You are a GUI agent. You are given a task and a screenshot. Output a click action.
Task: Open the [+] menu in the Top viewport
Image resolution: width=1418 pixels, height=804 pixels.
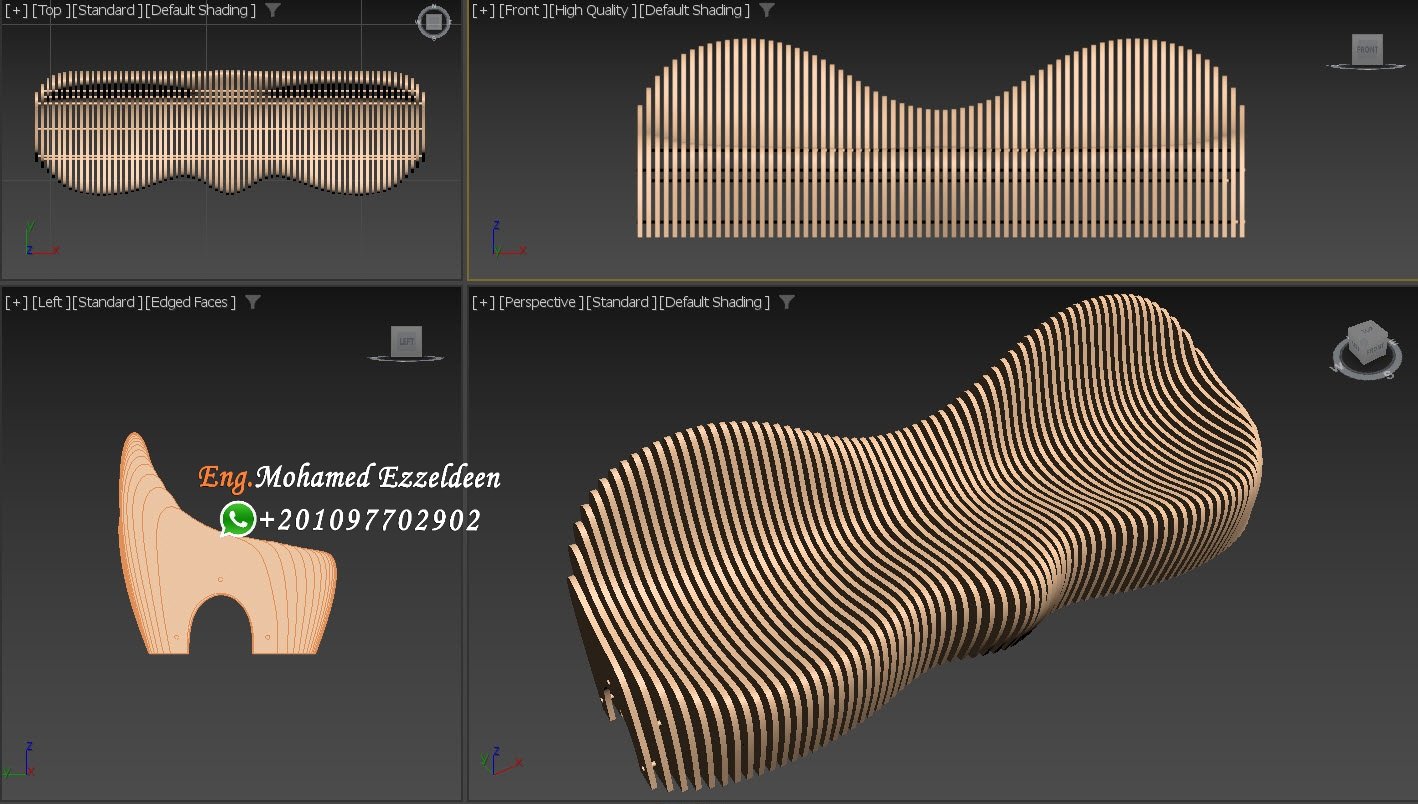pos(16,10)
